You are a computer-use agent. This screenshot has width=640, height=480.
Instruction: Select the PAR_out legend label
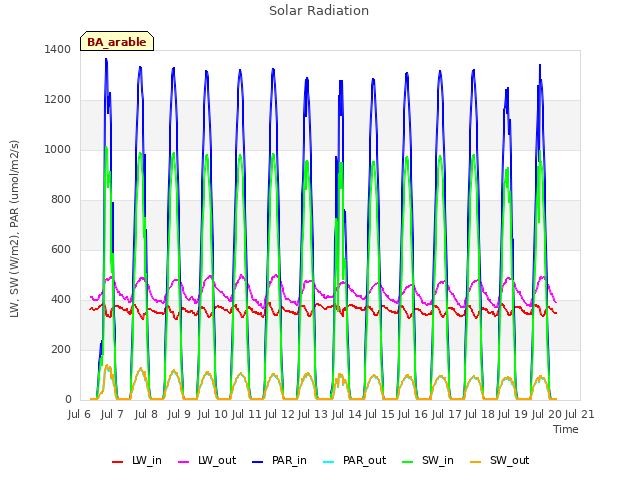[364, 460]
